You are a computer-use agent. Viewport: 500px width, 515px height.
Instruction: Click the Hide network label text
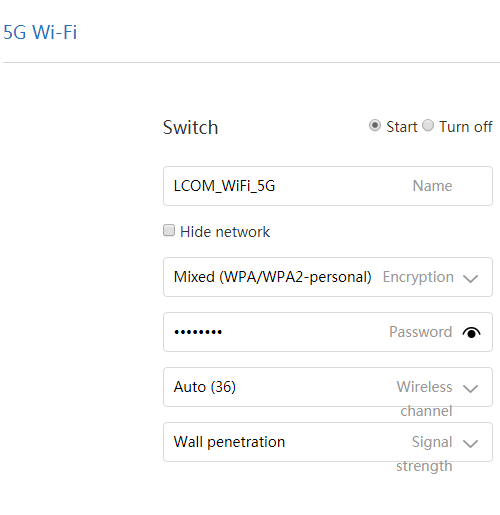pyautogui.click(x=225, y=232)
